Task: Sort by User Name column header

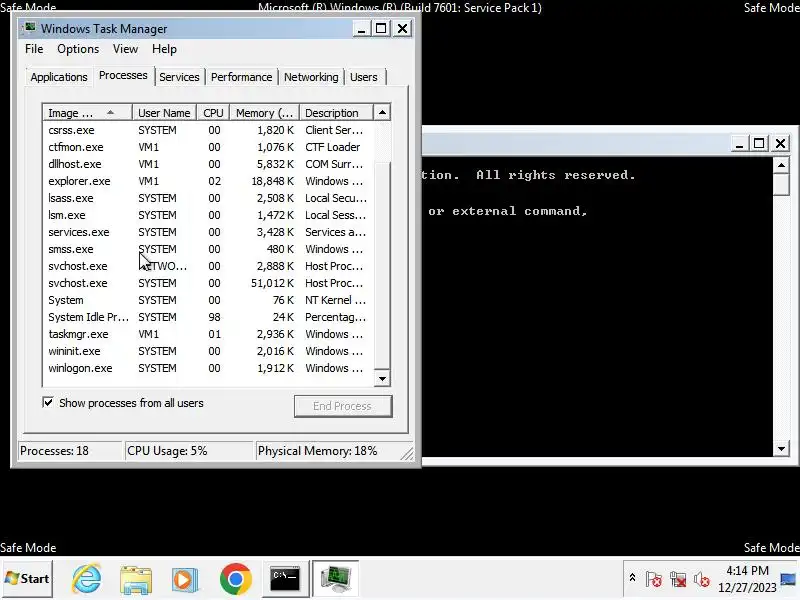Action: tap(164, 113)
